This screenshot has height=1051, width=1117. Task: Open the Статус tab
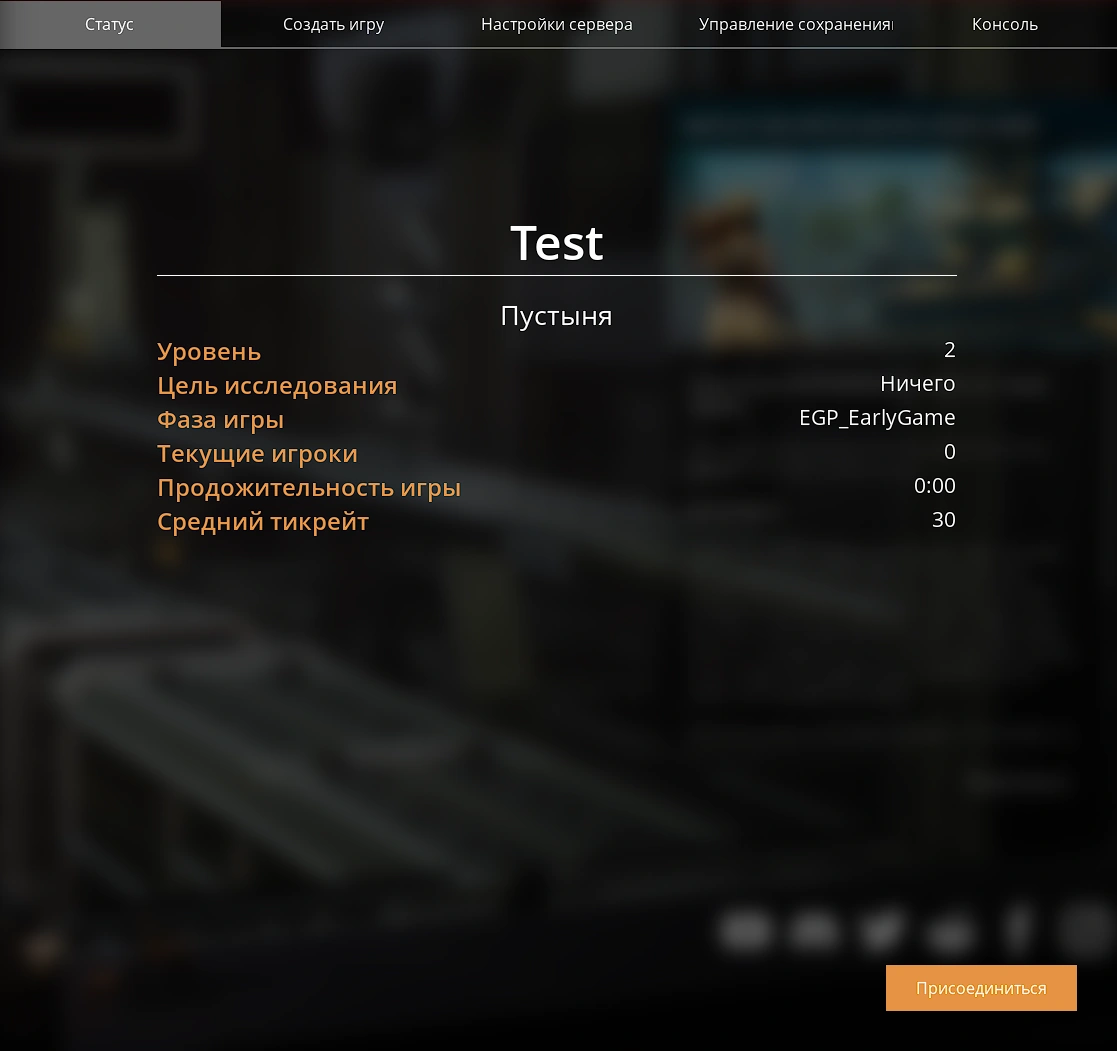[110, 24]
